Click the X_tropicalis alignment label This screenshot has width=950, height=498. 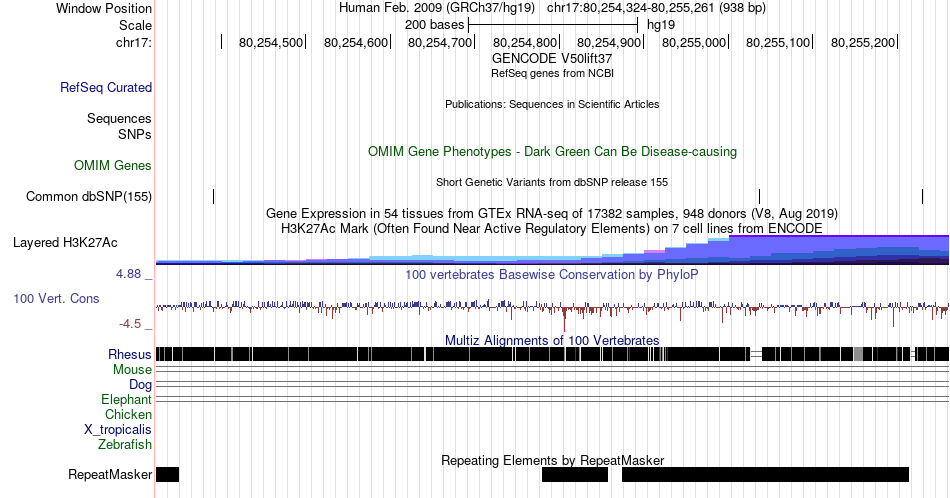(x=118, y=430)
